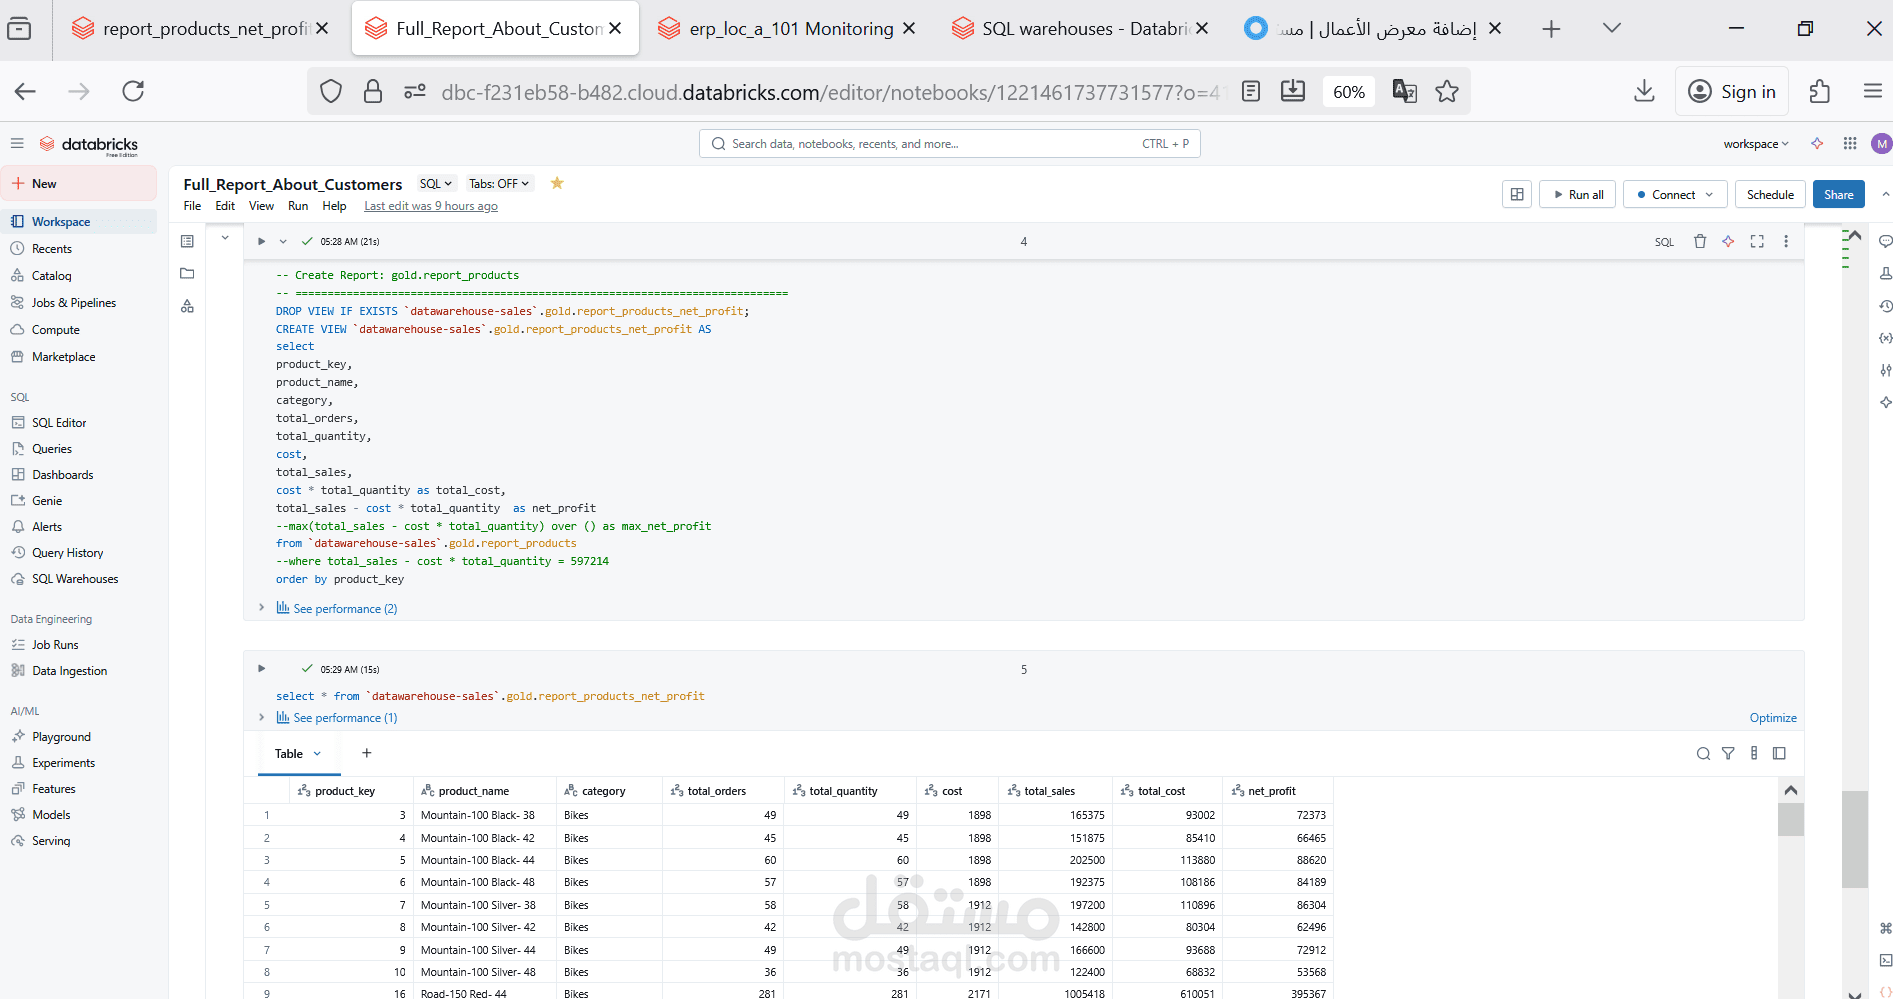Open the SQL language dropdown
The image size is (1893, 999).
pyautogui.click(x=436, y=183)
